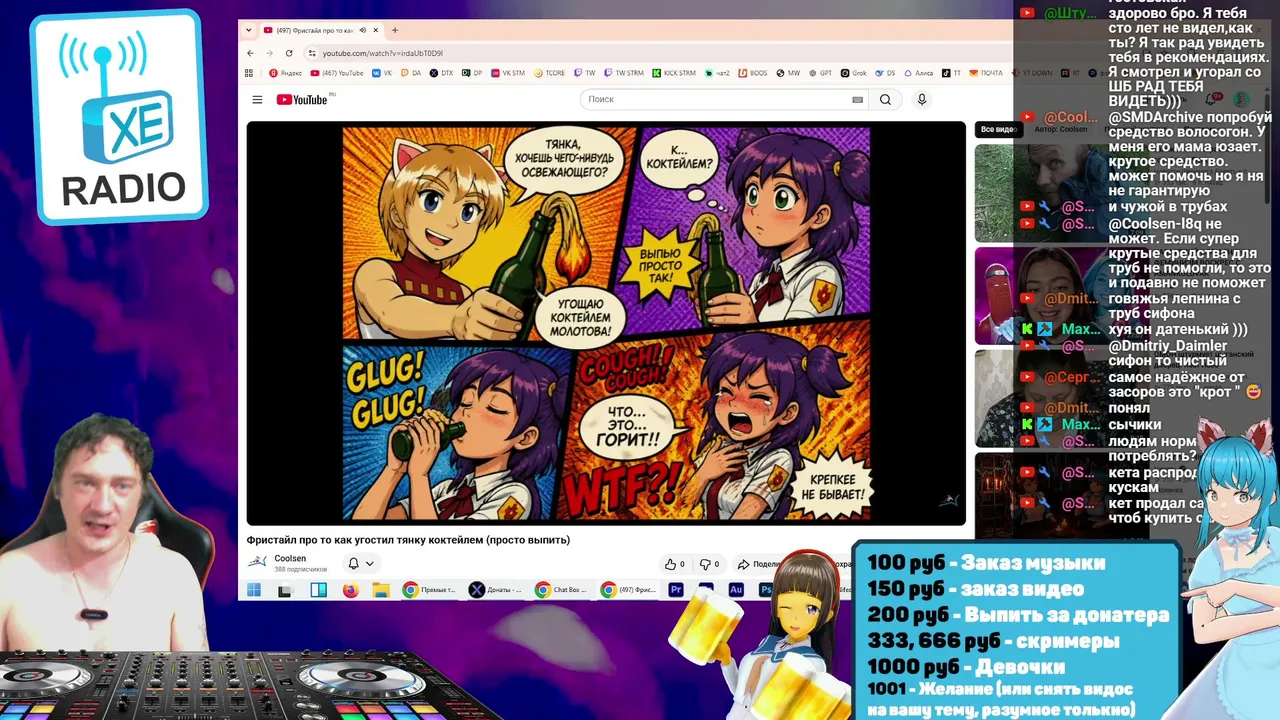
Task: Open the Chrome apps grid in bookmarks bar
Action: coord(250,73)
